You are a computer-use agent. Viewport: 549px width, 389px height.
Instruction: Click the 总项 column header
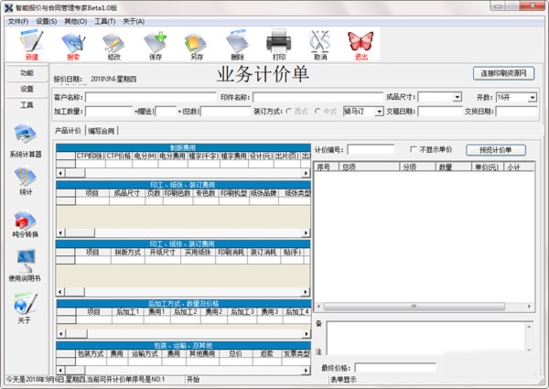(369, 167)
